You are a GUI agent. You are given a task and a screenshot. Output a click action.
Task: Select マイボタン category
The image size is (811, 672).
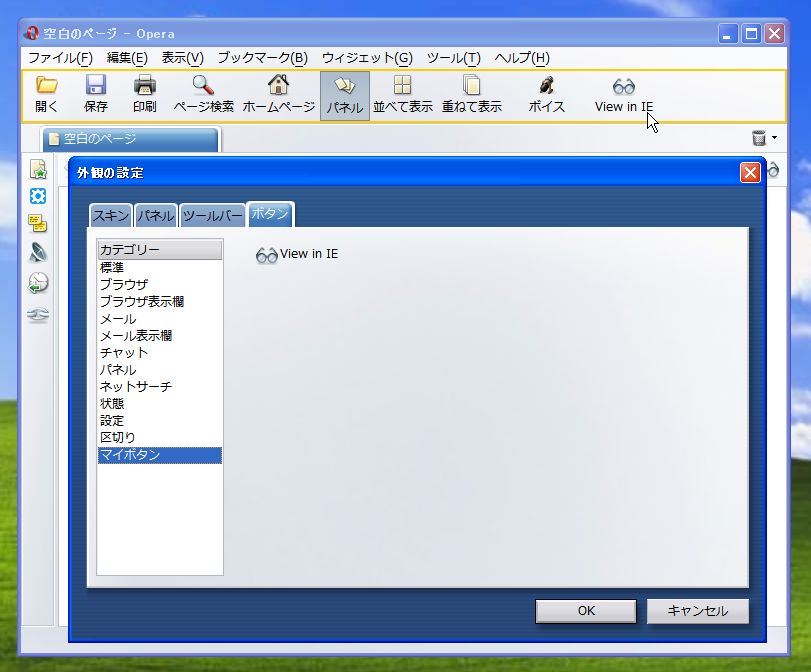tap(160, 455)
